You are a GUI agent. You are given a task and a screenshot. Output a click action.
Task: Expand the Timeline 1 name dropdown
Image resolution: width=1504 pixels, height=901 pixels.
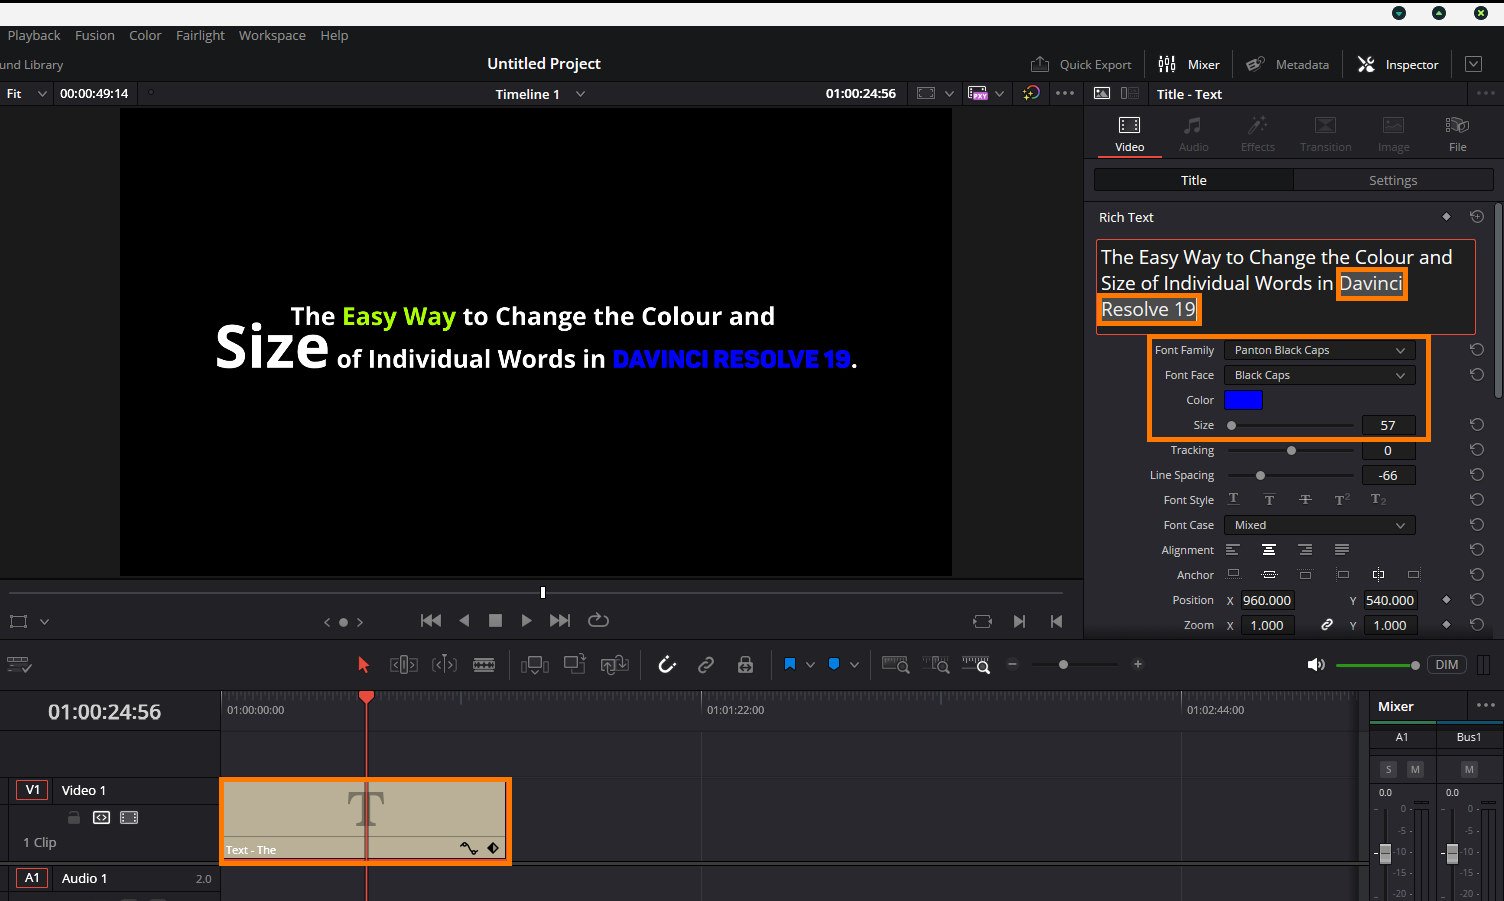pos(580,94)
